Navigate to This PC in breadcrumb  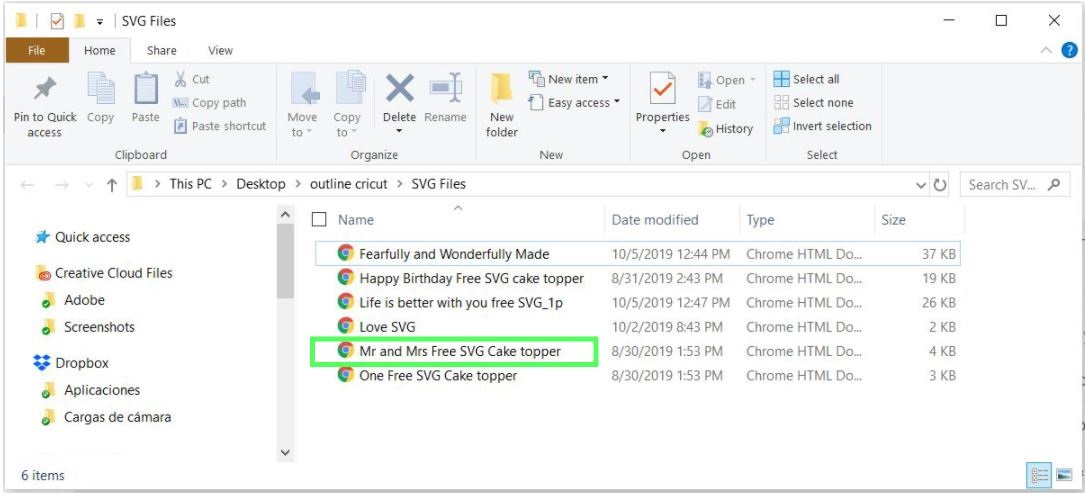coord(190,184)
